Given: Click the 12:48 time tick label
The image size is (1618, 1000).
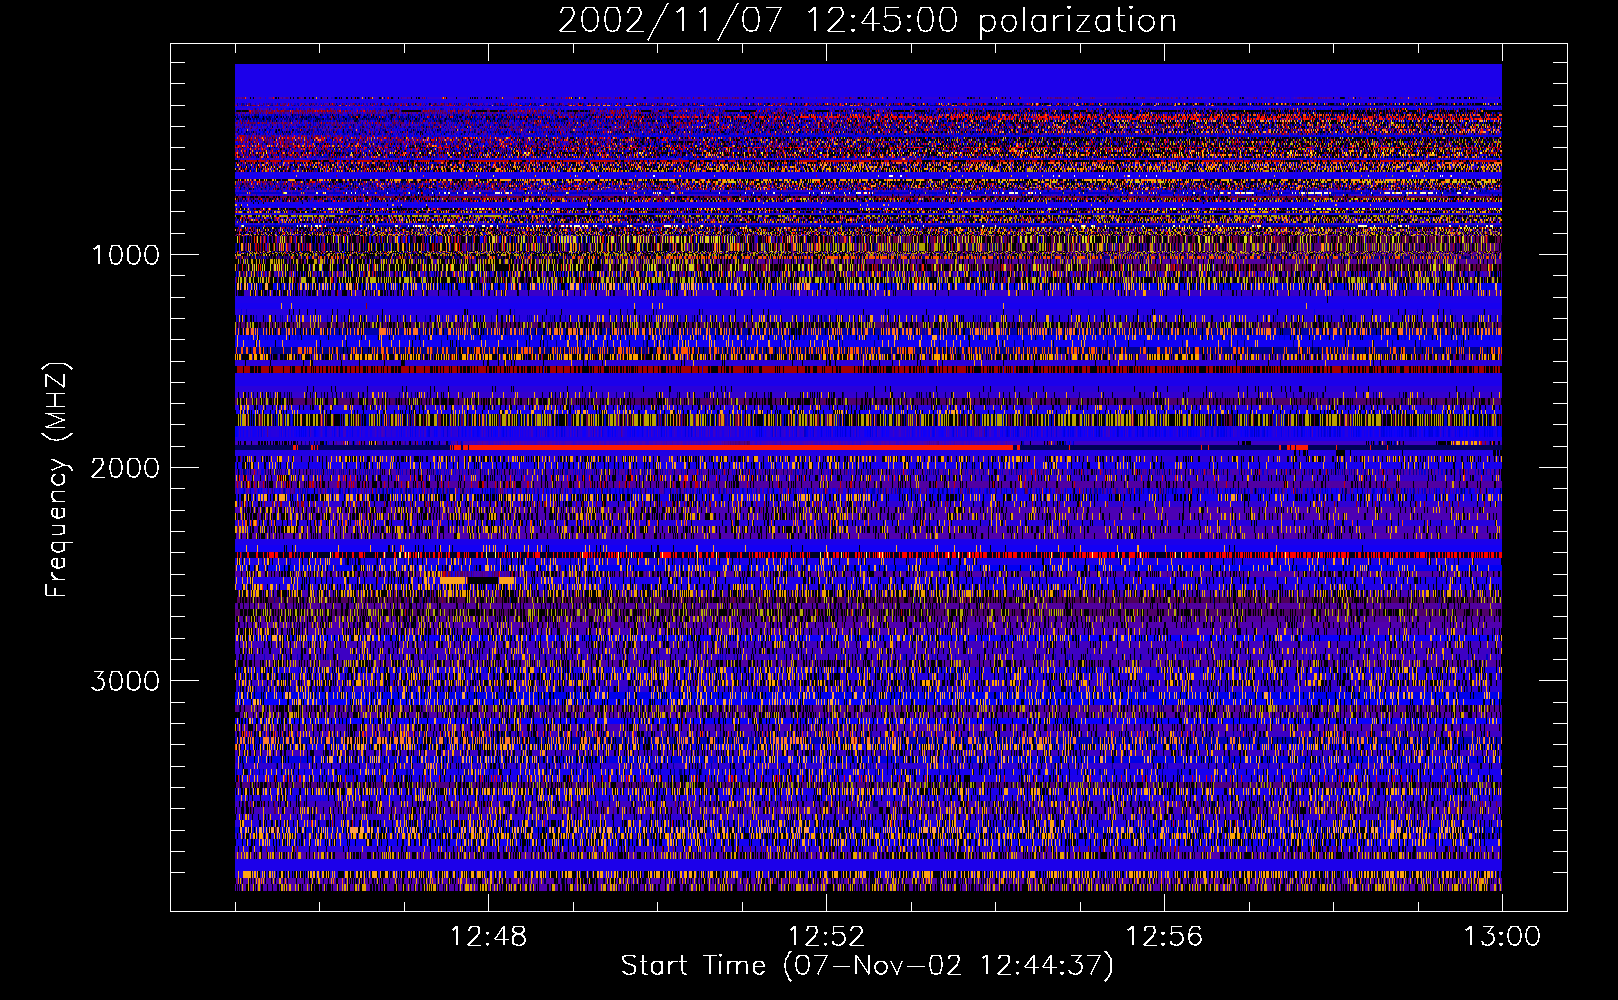Looking at the screenshot, I should [488, 937].
